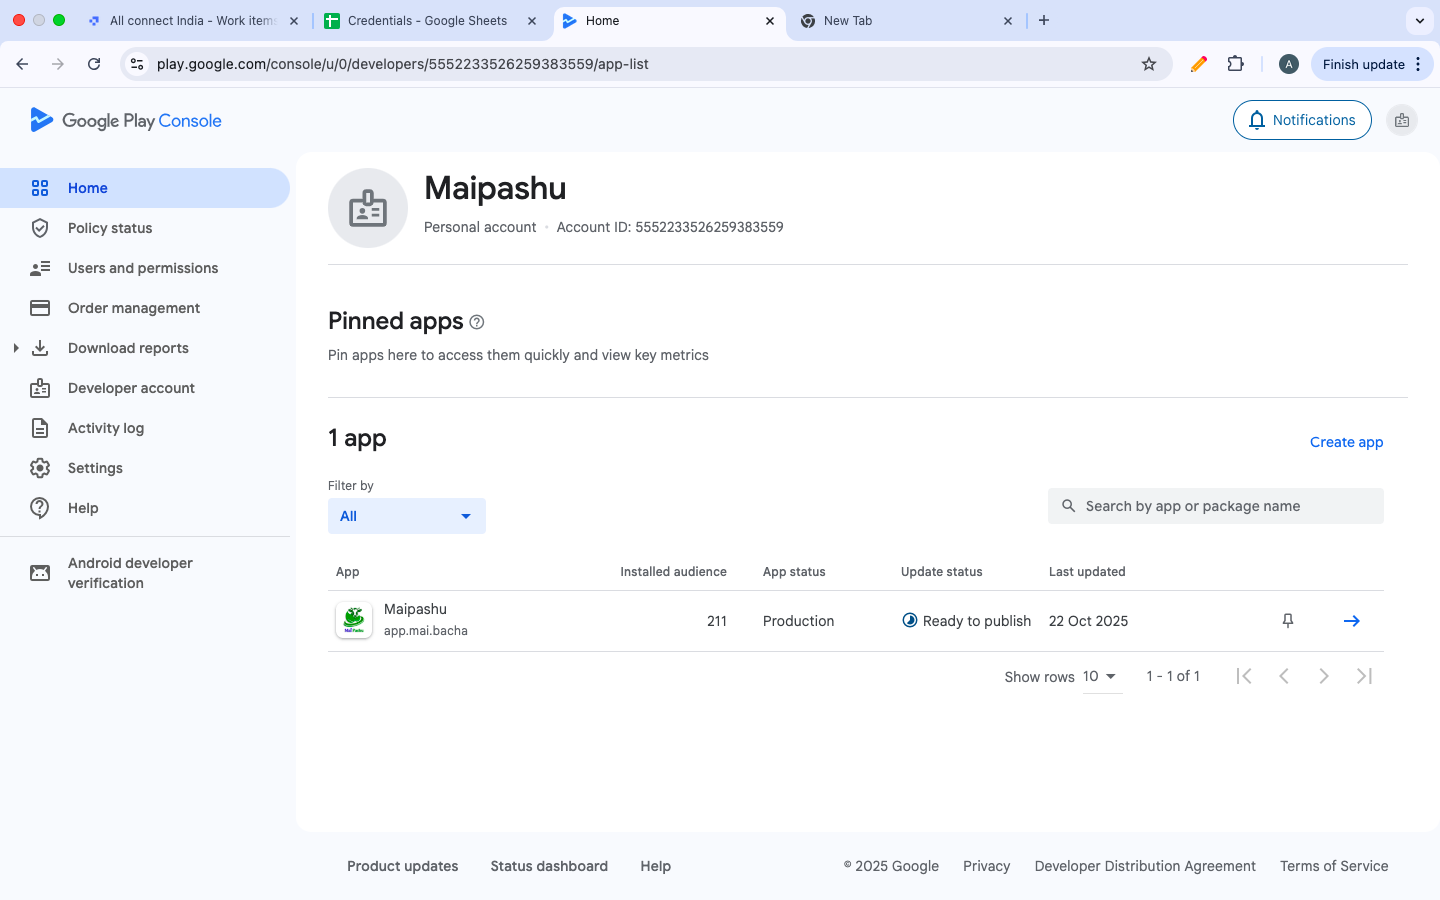This screenshot has width=1440, height=900.
Task: Open Android developer verification page
Action: (x=130, y=573)
